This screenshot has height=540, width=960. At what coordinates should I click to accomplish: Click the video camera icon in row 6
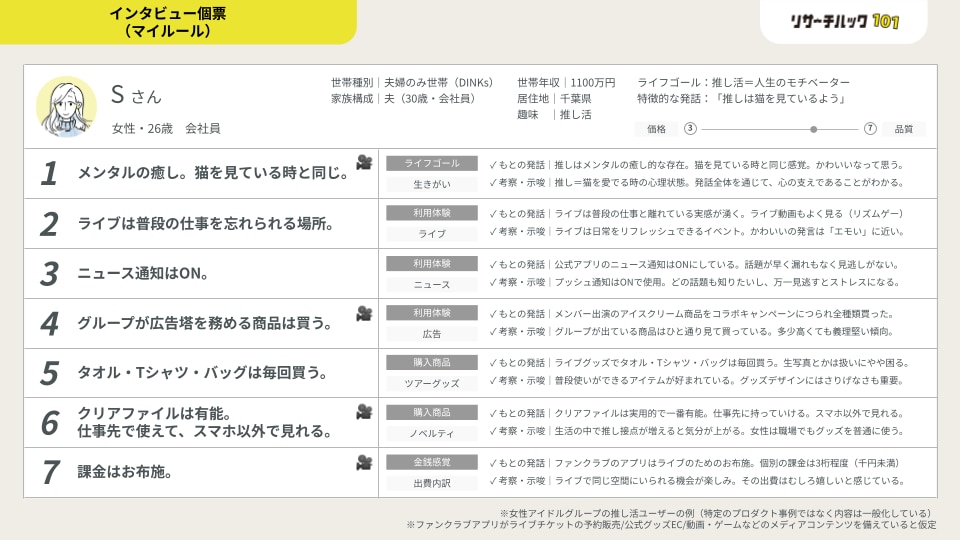[x=364, y=412]
